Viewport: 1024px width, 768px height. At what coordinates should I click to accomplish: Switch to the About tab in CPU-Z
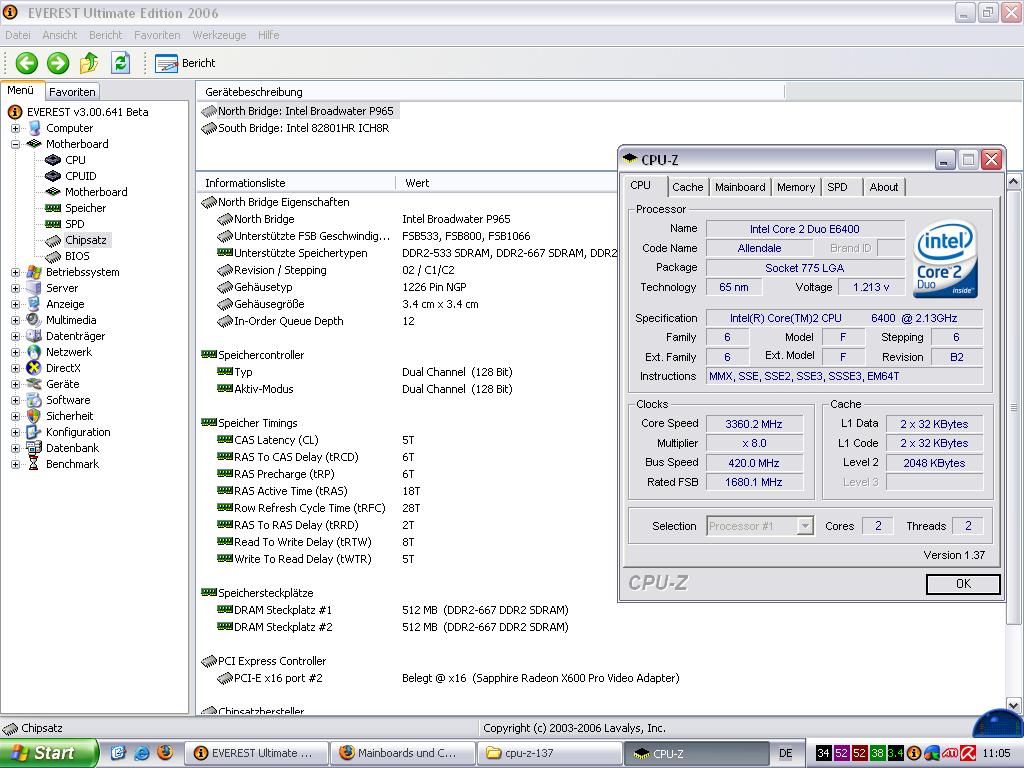coord(884,187)
